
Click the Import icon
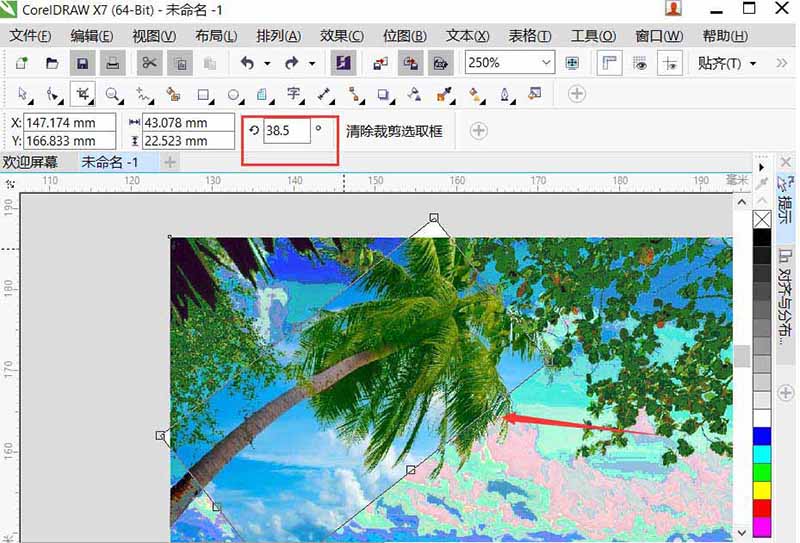click(380, 63)
